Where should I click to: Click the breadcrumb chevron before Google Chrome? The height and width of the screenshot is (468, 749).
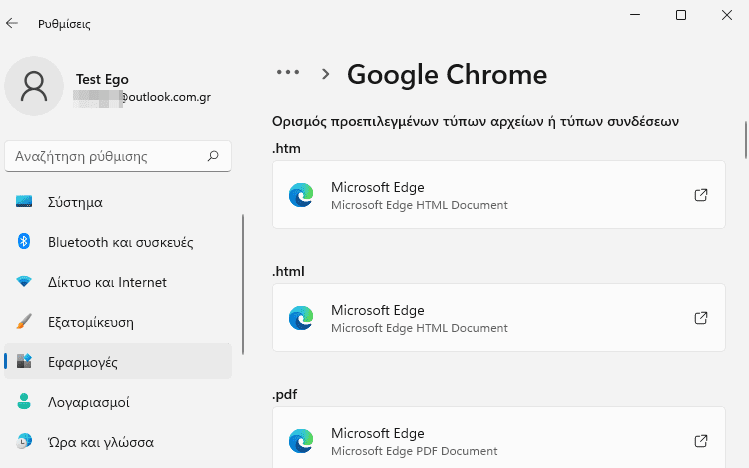coord(326,74)
